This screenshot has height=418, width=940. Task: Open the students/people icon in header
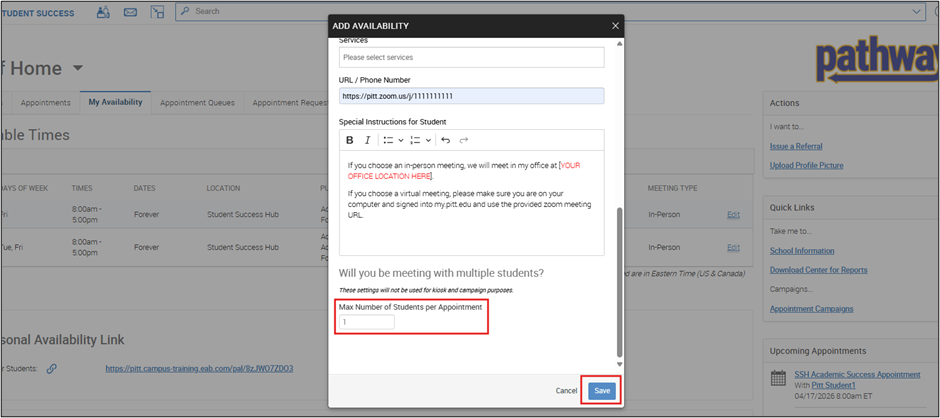coord(104,11)
